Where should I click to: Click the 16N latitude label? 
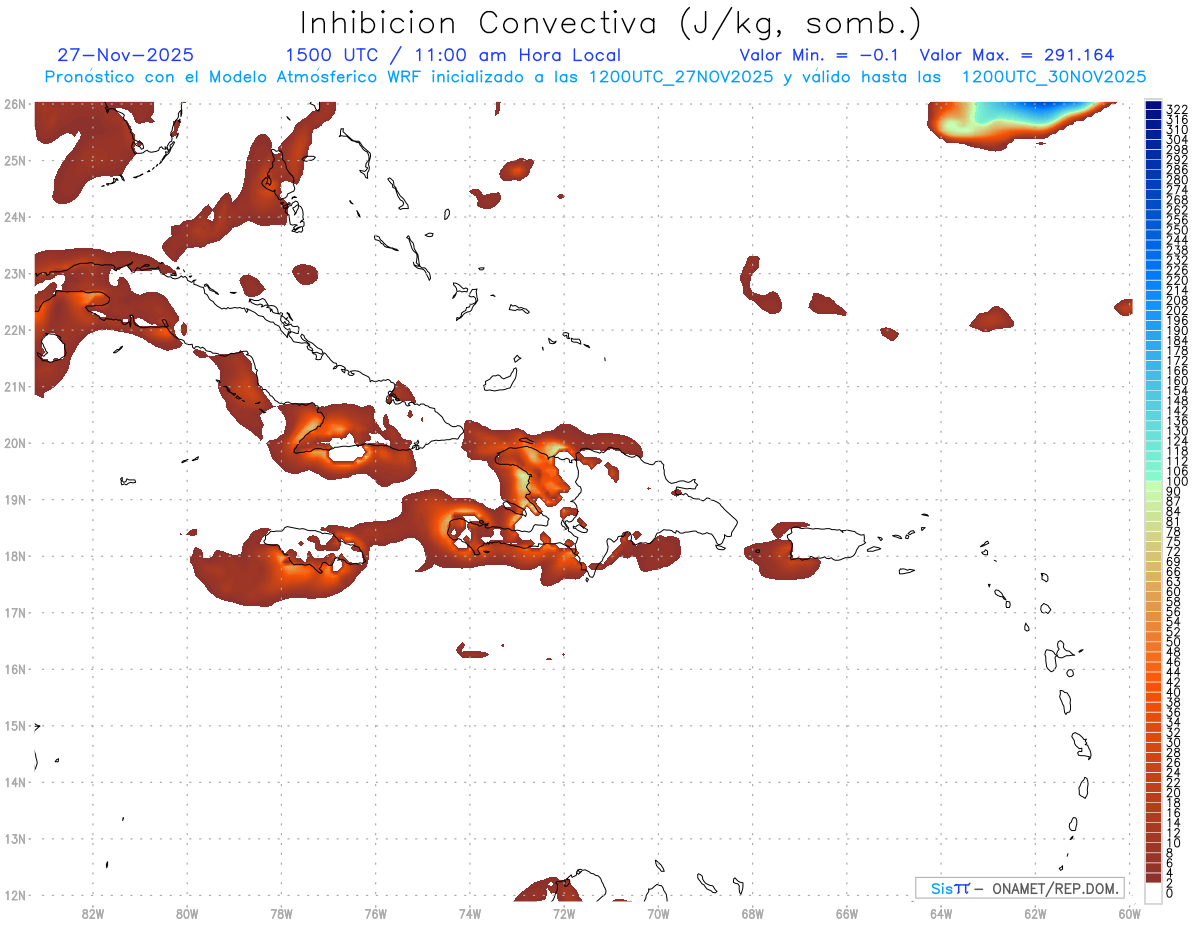[15, 669]
